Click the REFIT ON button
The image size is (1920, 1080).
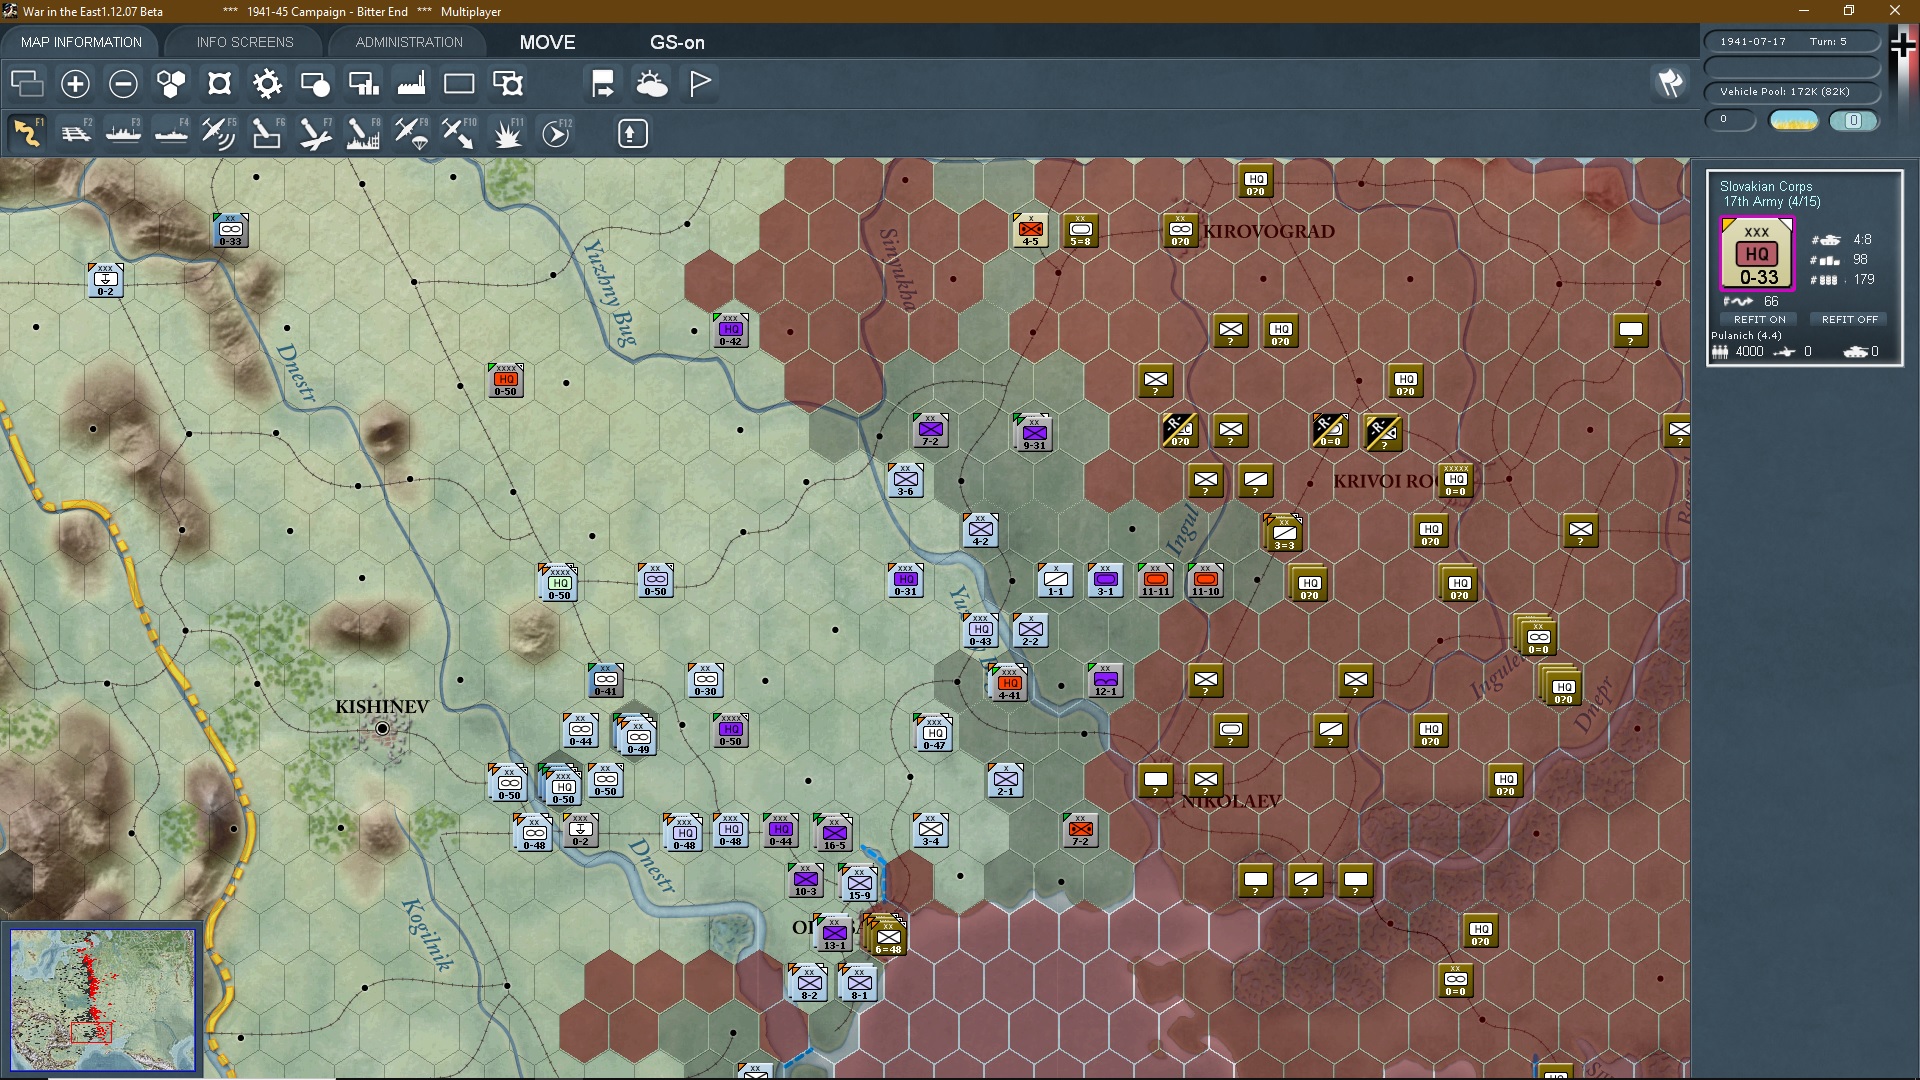(x=1759, y=319)
